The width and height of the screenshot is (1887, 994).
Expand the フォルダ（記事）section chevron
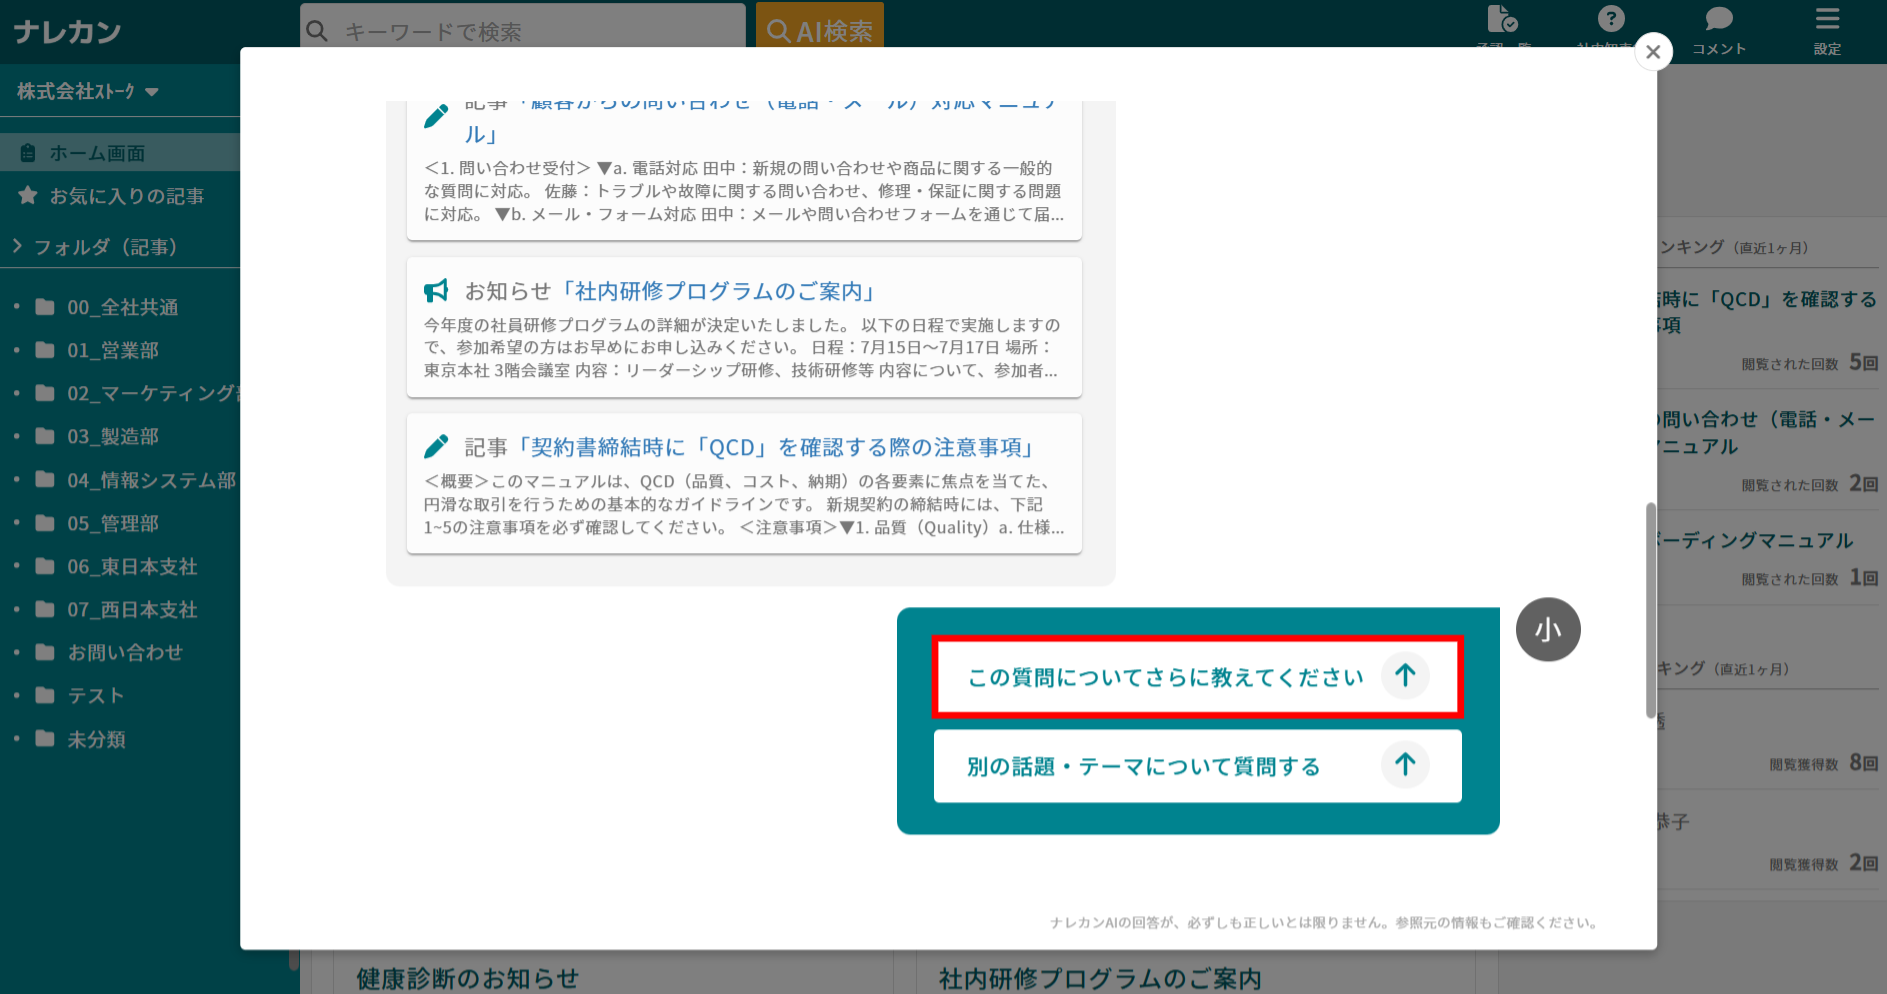pos(16,245)
